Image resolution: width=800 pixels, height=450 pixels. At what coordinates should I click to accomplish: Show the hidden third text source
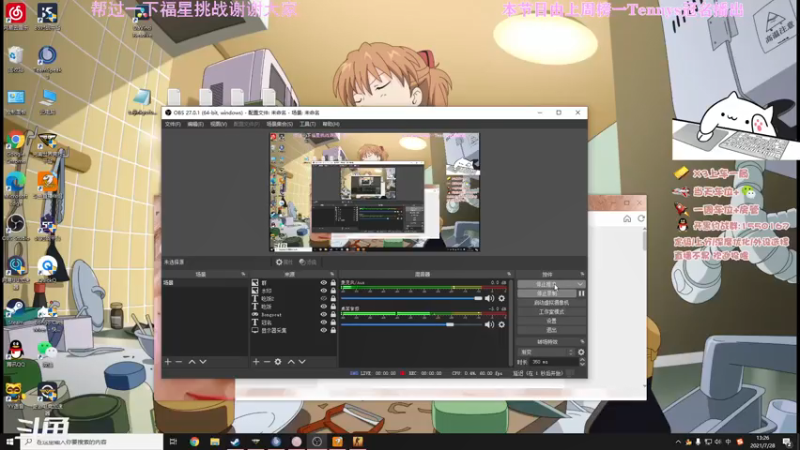[323, 298]
